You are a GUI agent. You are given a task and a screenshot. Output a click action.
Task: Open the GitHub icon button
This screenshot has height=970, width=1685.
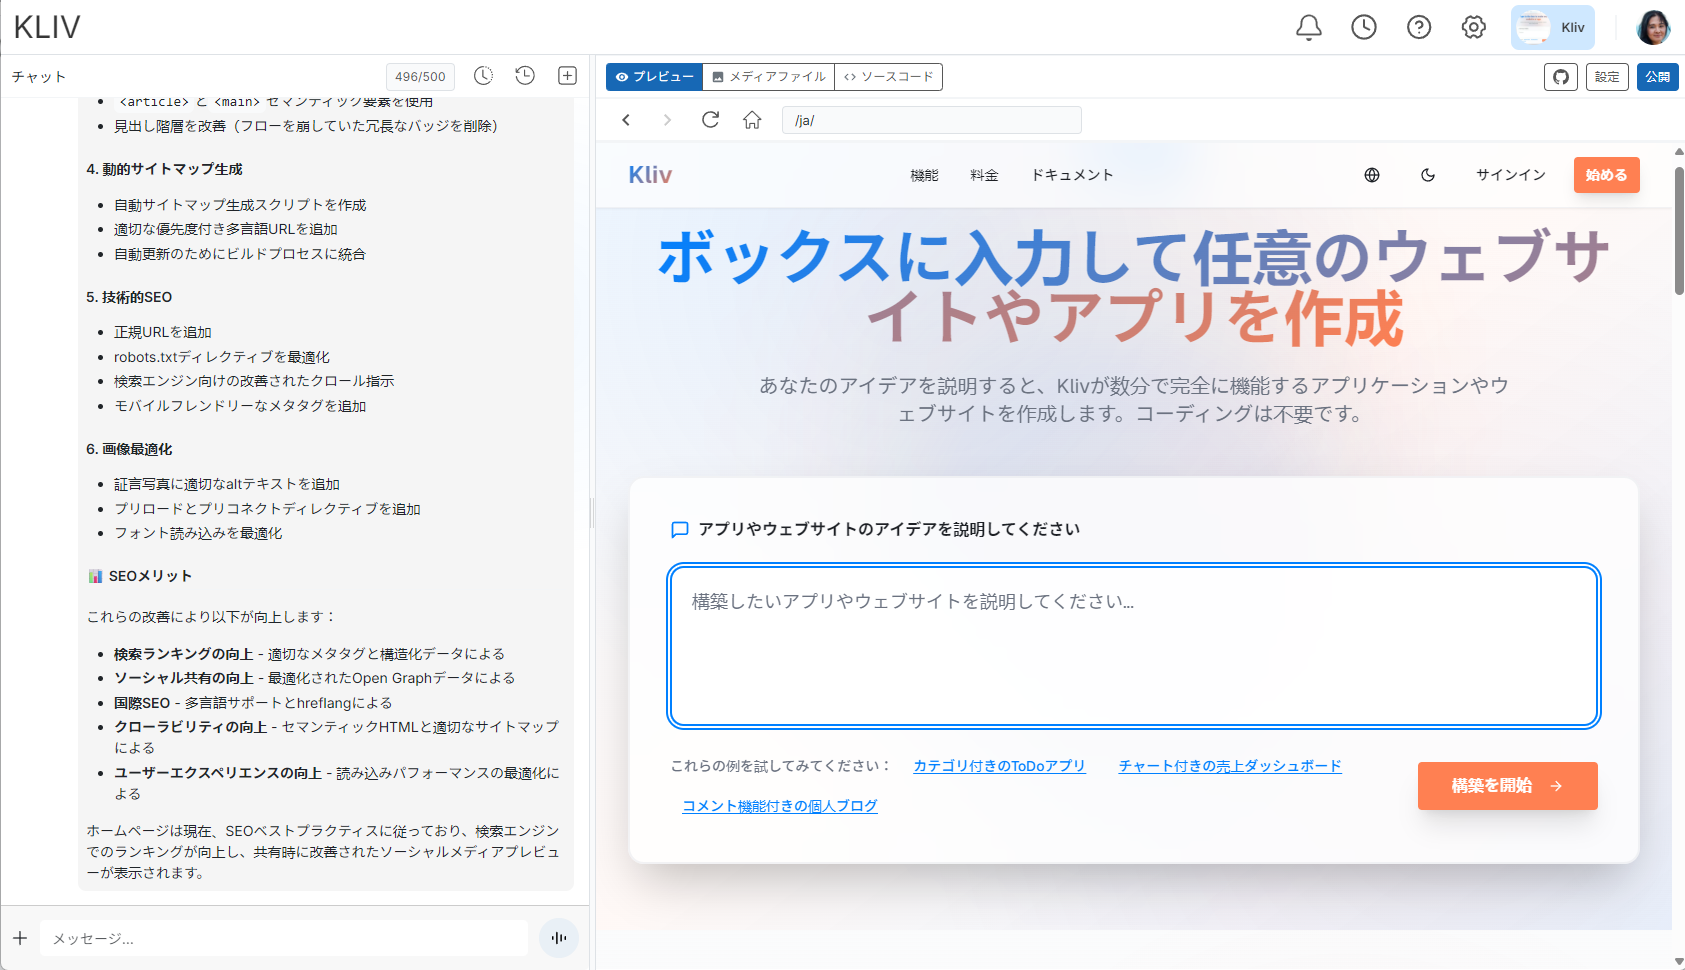point(1561,77)
